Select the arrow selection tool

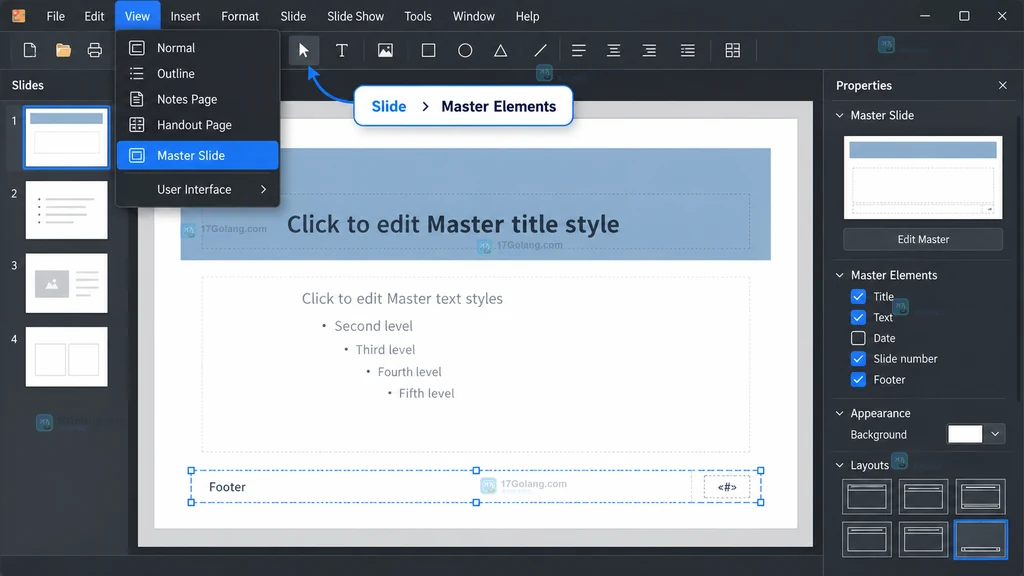click(304, 50)
